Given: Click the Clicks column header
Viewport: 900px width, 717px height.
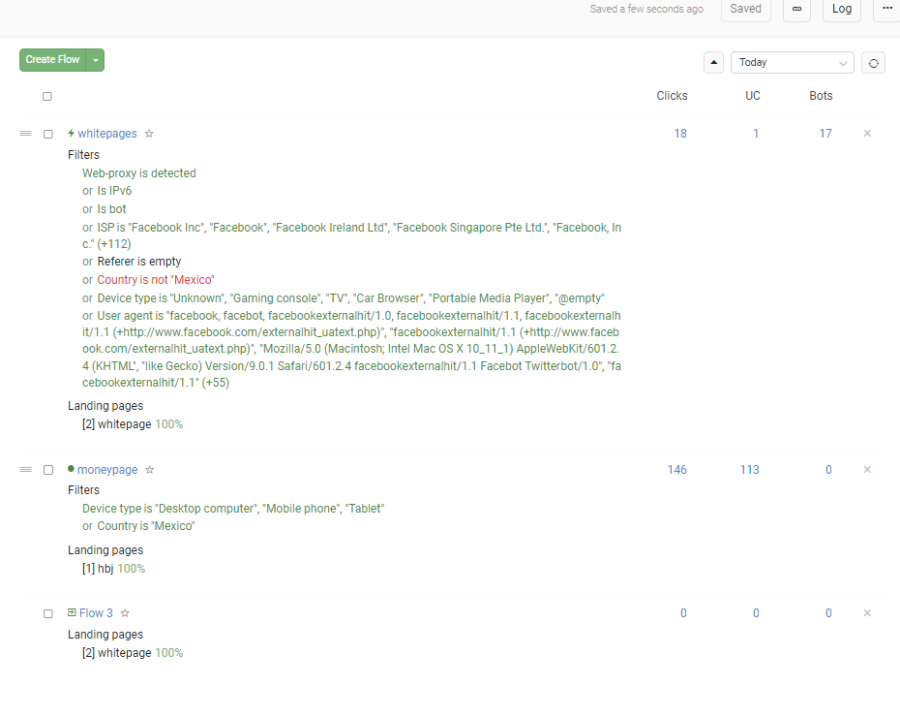Looking at the screenshot, I should (x=672, y=96).
